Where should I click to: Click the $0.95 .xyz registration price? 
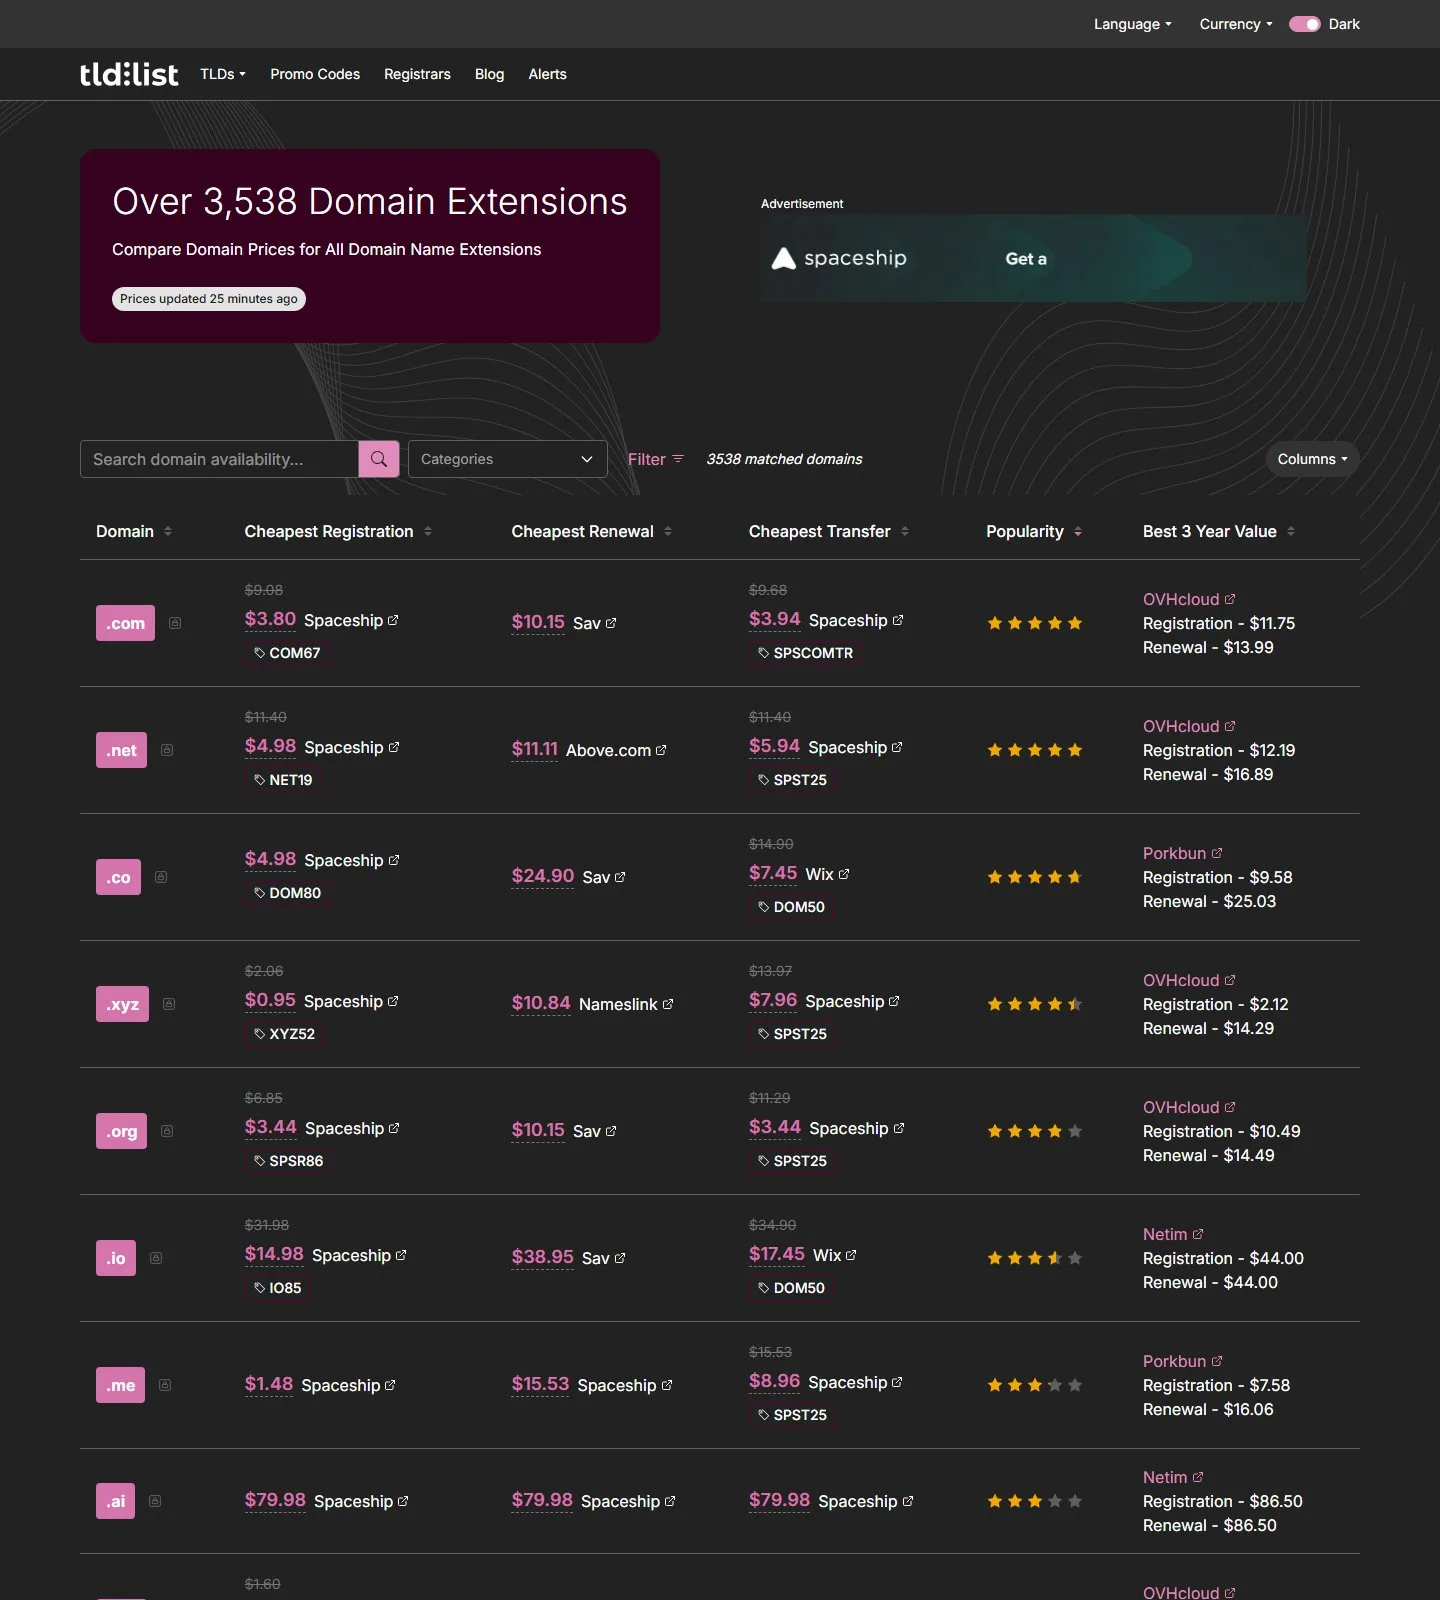click(270, 1000)
